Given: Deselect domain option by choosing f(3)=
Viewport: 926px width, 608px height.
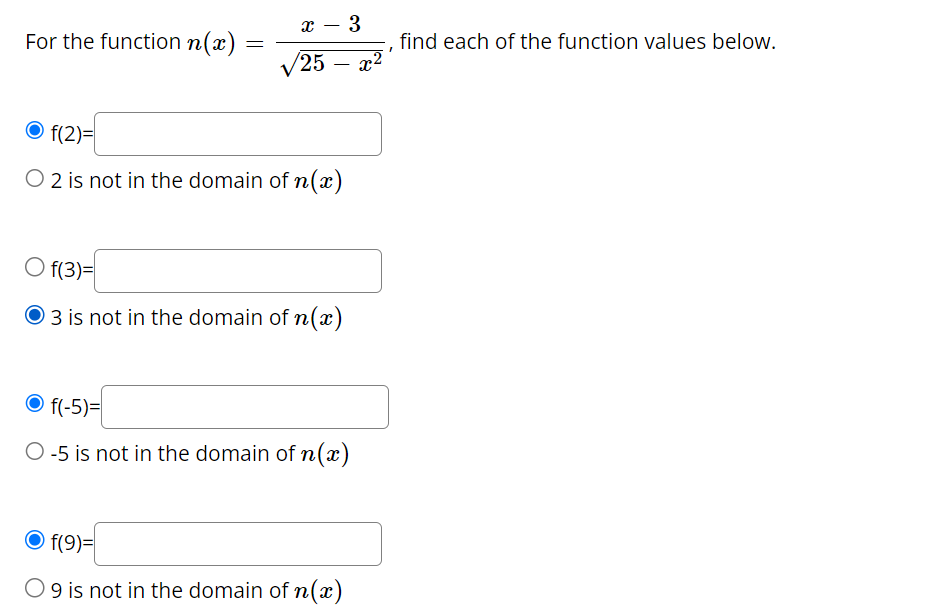Looking at the screenshot, I should [34, 265].
